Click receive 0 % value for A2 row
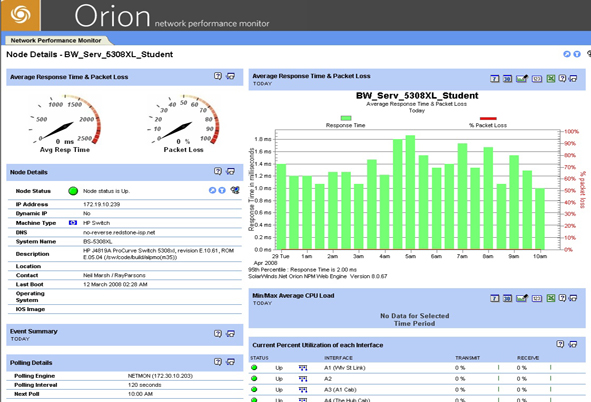 tap(522, 379)
